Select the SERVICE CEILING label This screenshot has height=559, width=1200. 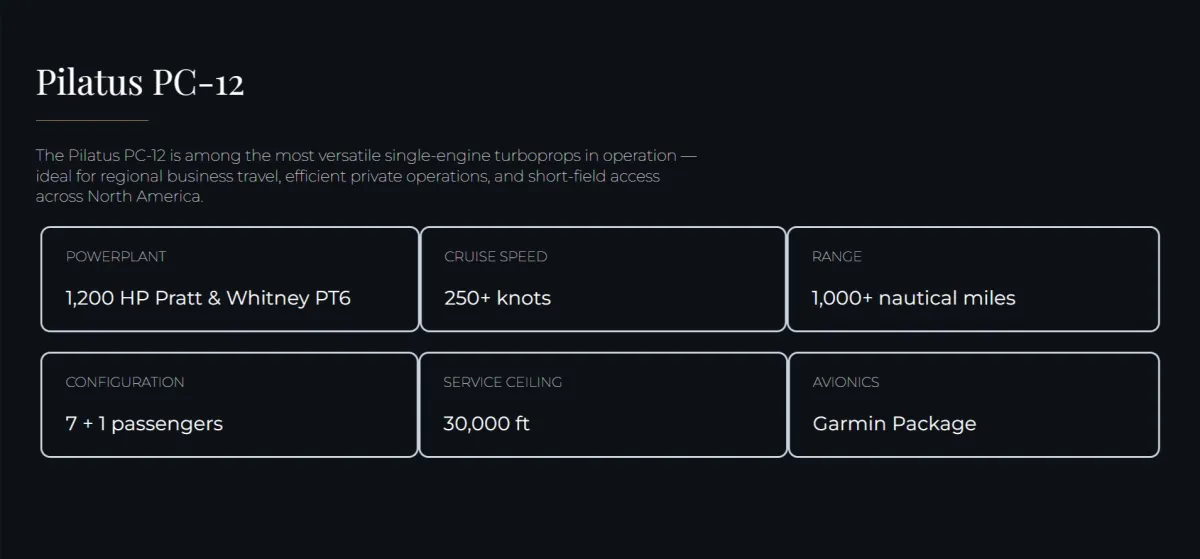[x=502, y=382]
